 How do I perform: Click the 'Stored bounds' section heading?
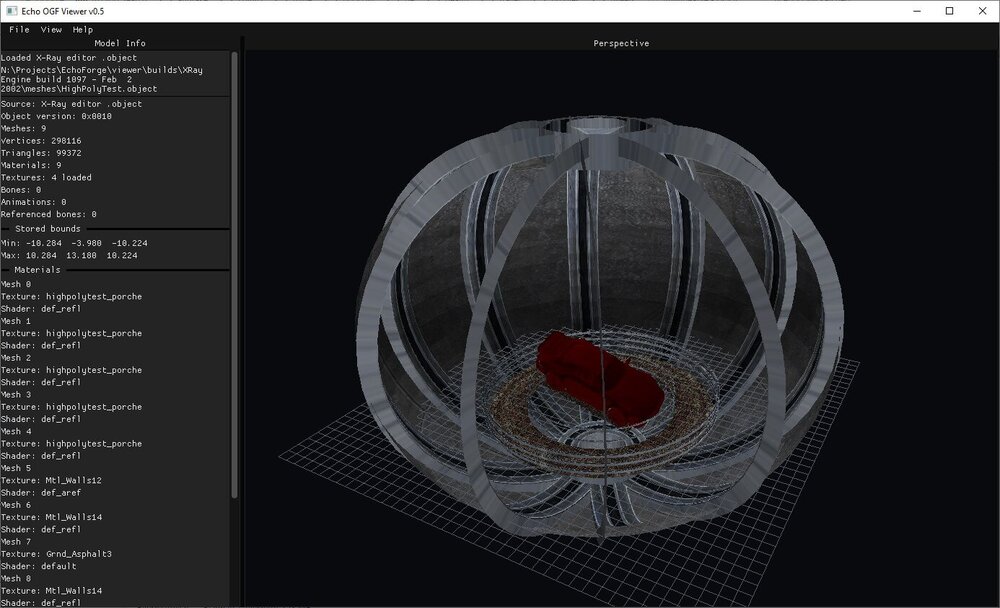click(x=48, y=228)
